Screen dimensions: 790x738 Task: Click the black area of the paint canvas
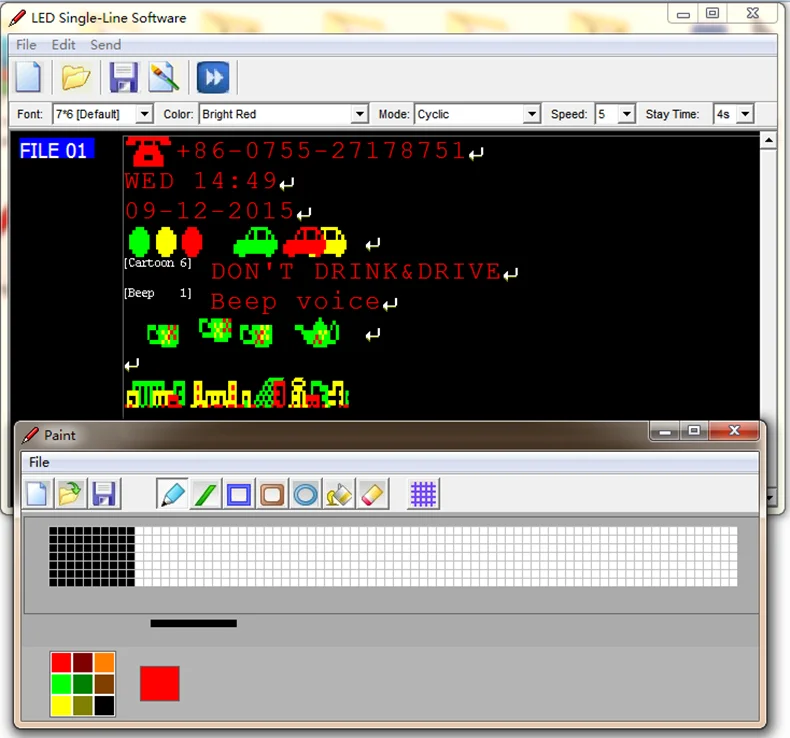coord(92,557)
